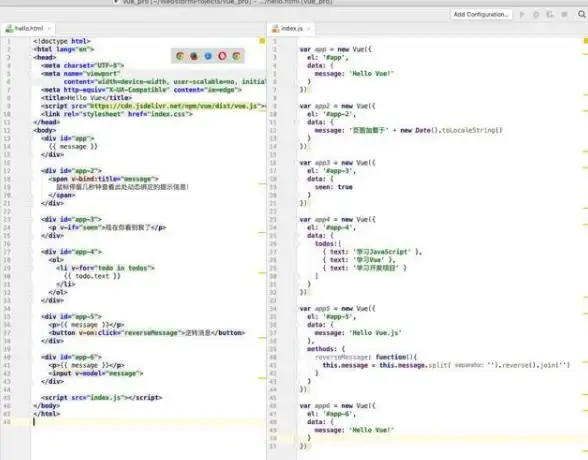Open hello.html preview in Chrome browser icon
588x460 pixels.
pyautogui.click(x=180, y=56)
